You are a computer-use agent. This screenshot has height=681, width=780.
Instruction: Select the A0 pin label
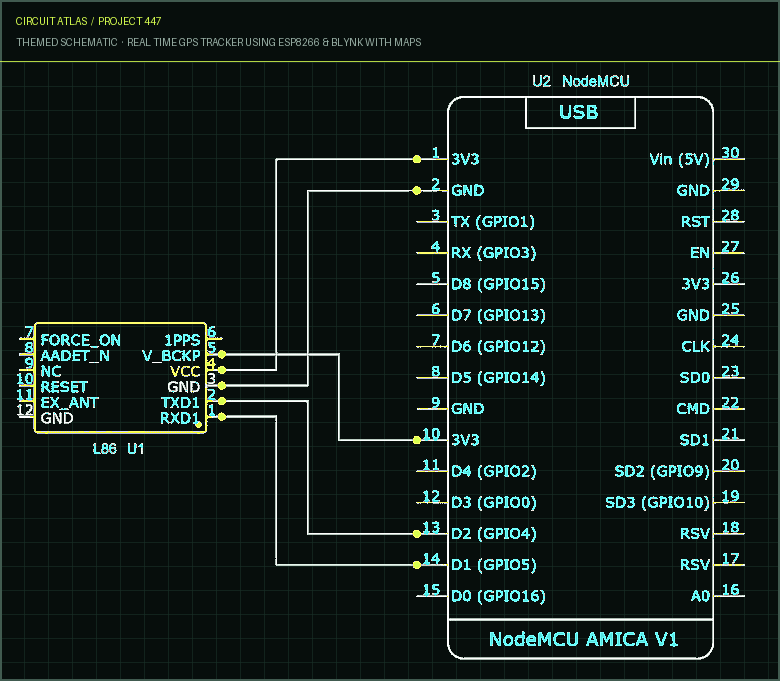click(700, 596)
